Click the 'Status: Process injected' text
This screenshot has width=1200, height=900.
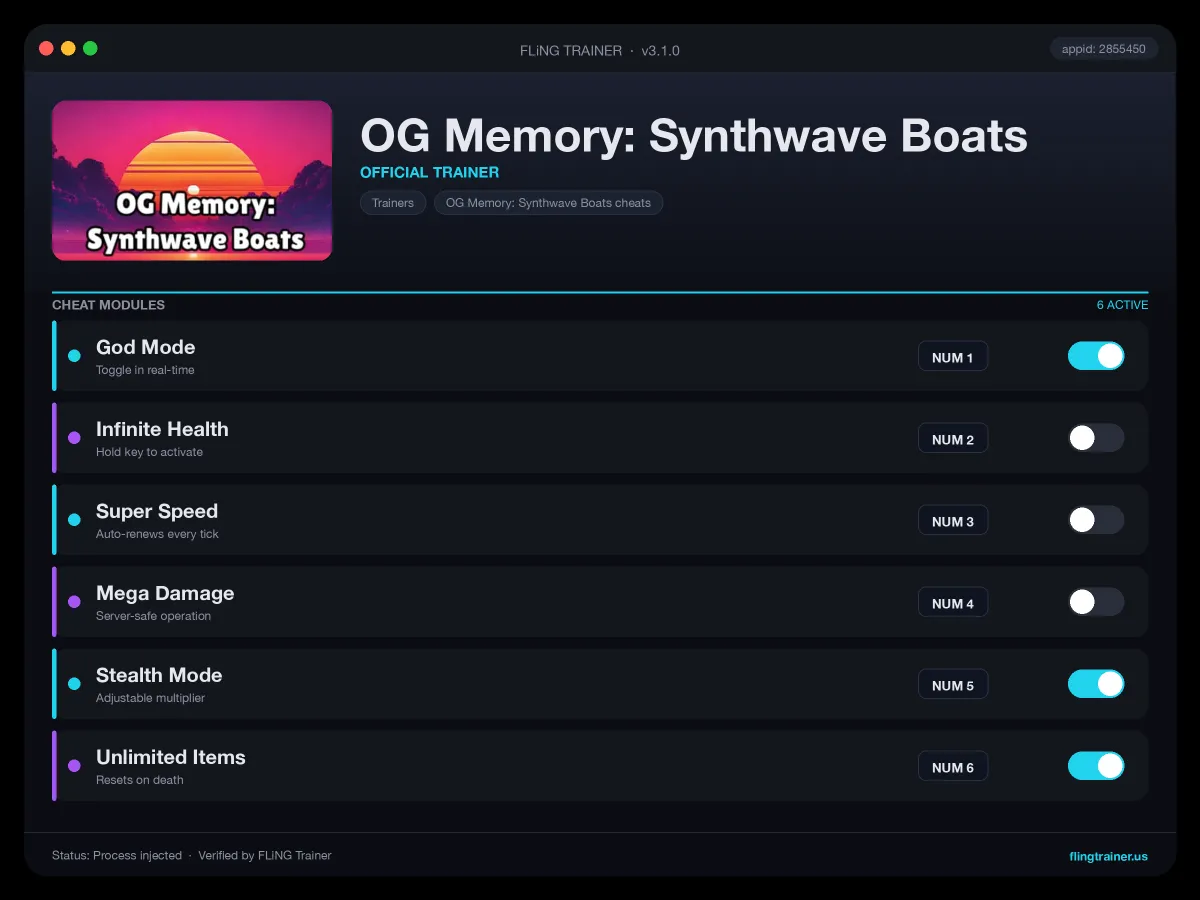click(x=117, y=856)
